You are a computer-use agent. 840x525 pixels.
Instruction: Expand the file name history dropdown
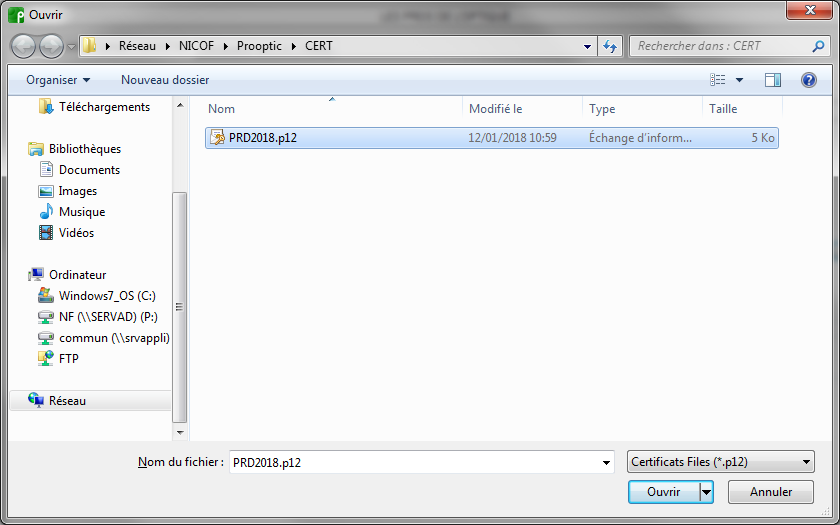(606, 462)
